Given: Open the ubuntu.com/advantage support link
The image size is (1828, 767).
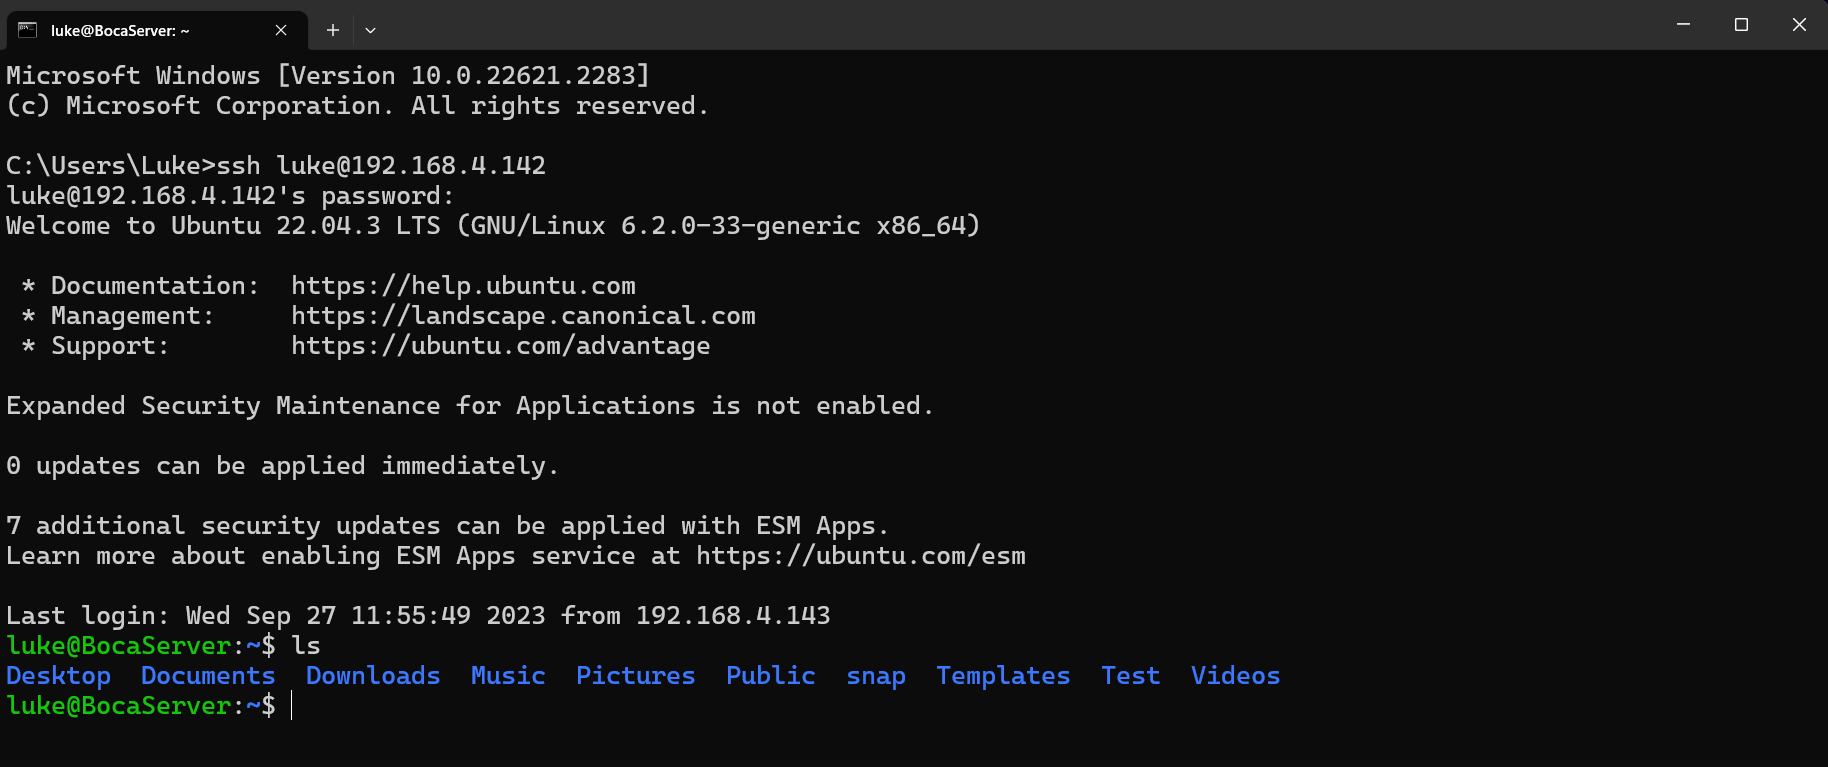Looking at the screenshot, I should (500, 346).
